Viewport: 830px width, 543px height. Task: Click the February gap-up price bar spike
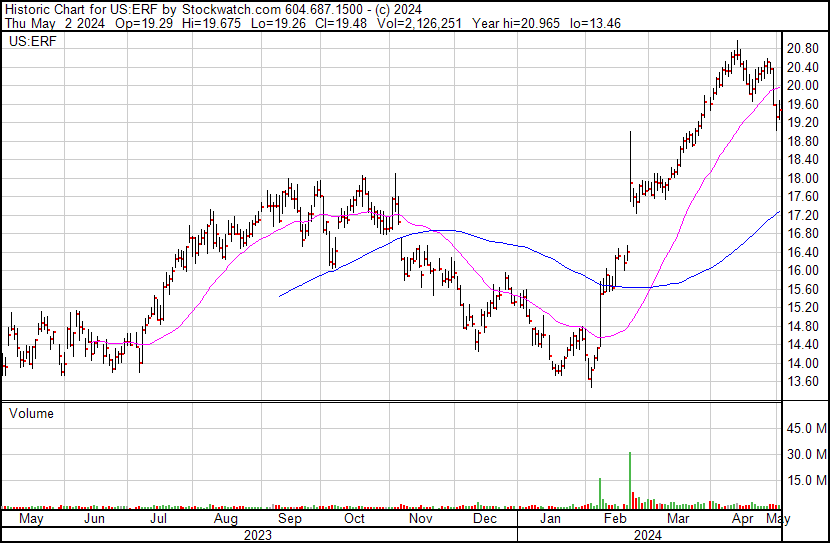[630, 166]
